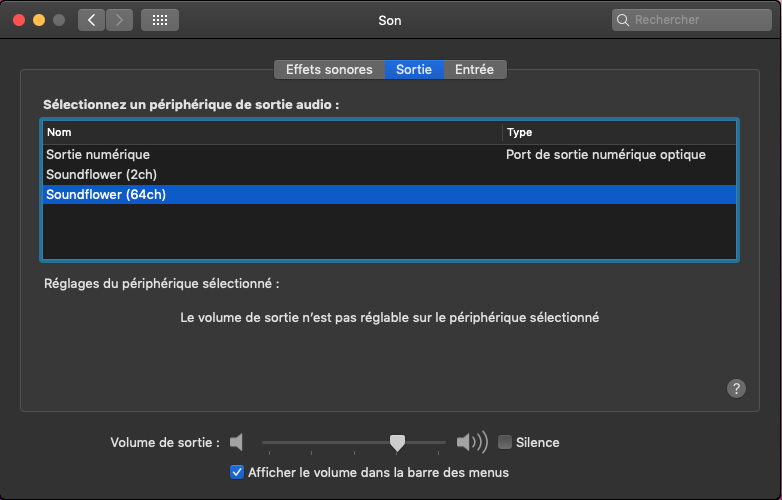This screenshot has height=500, width=782.
Task: Close the Son window
Action: click(19, 20)
